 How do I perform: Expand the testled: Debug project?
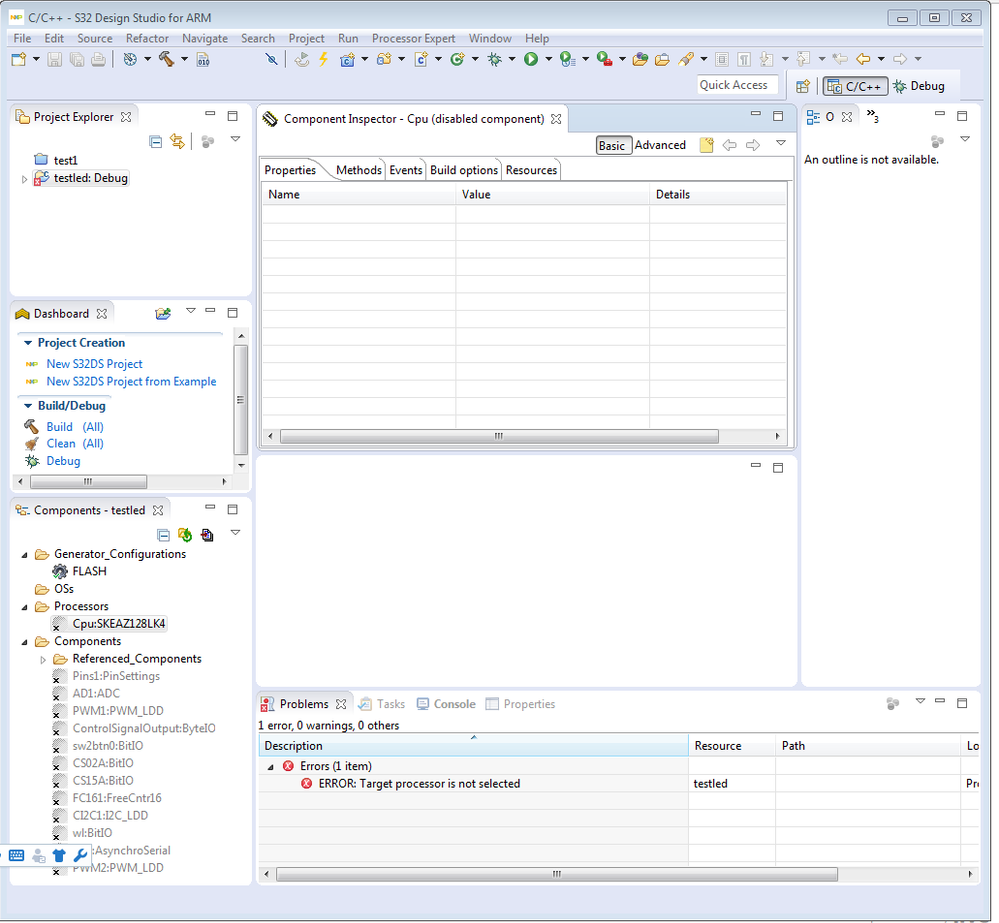coord(24,179)
